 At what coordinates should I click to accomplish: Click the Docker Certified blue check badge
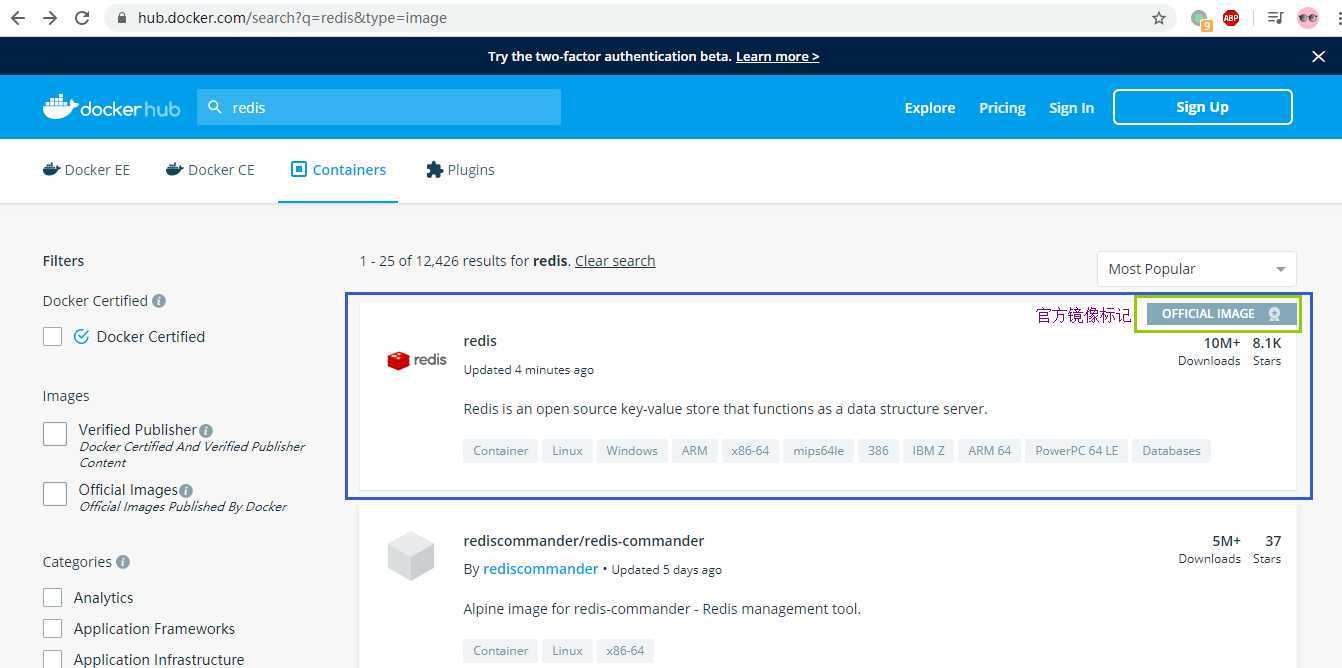(x=82, y=337)
